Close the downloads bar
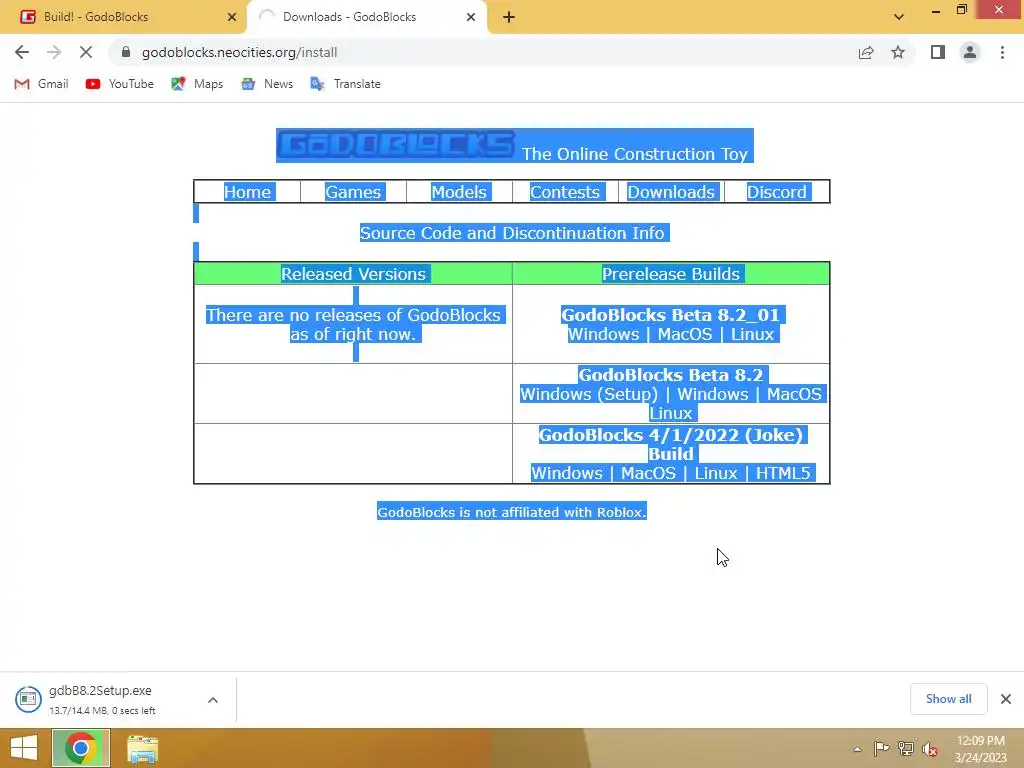 coord(1006,699)
